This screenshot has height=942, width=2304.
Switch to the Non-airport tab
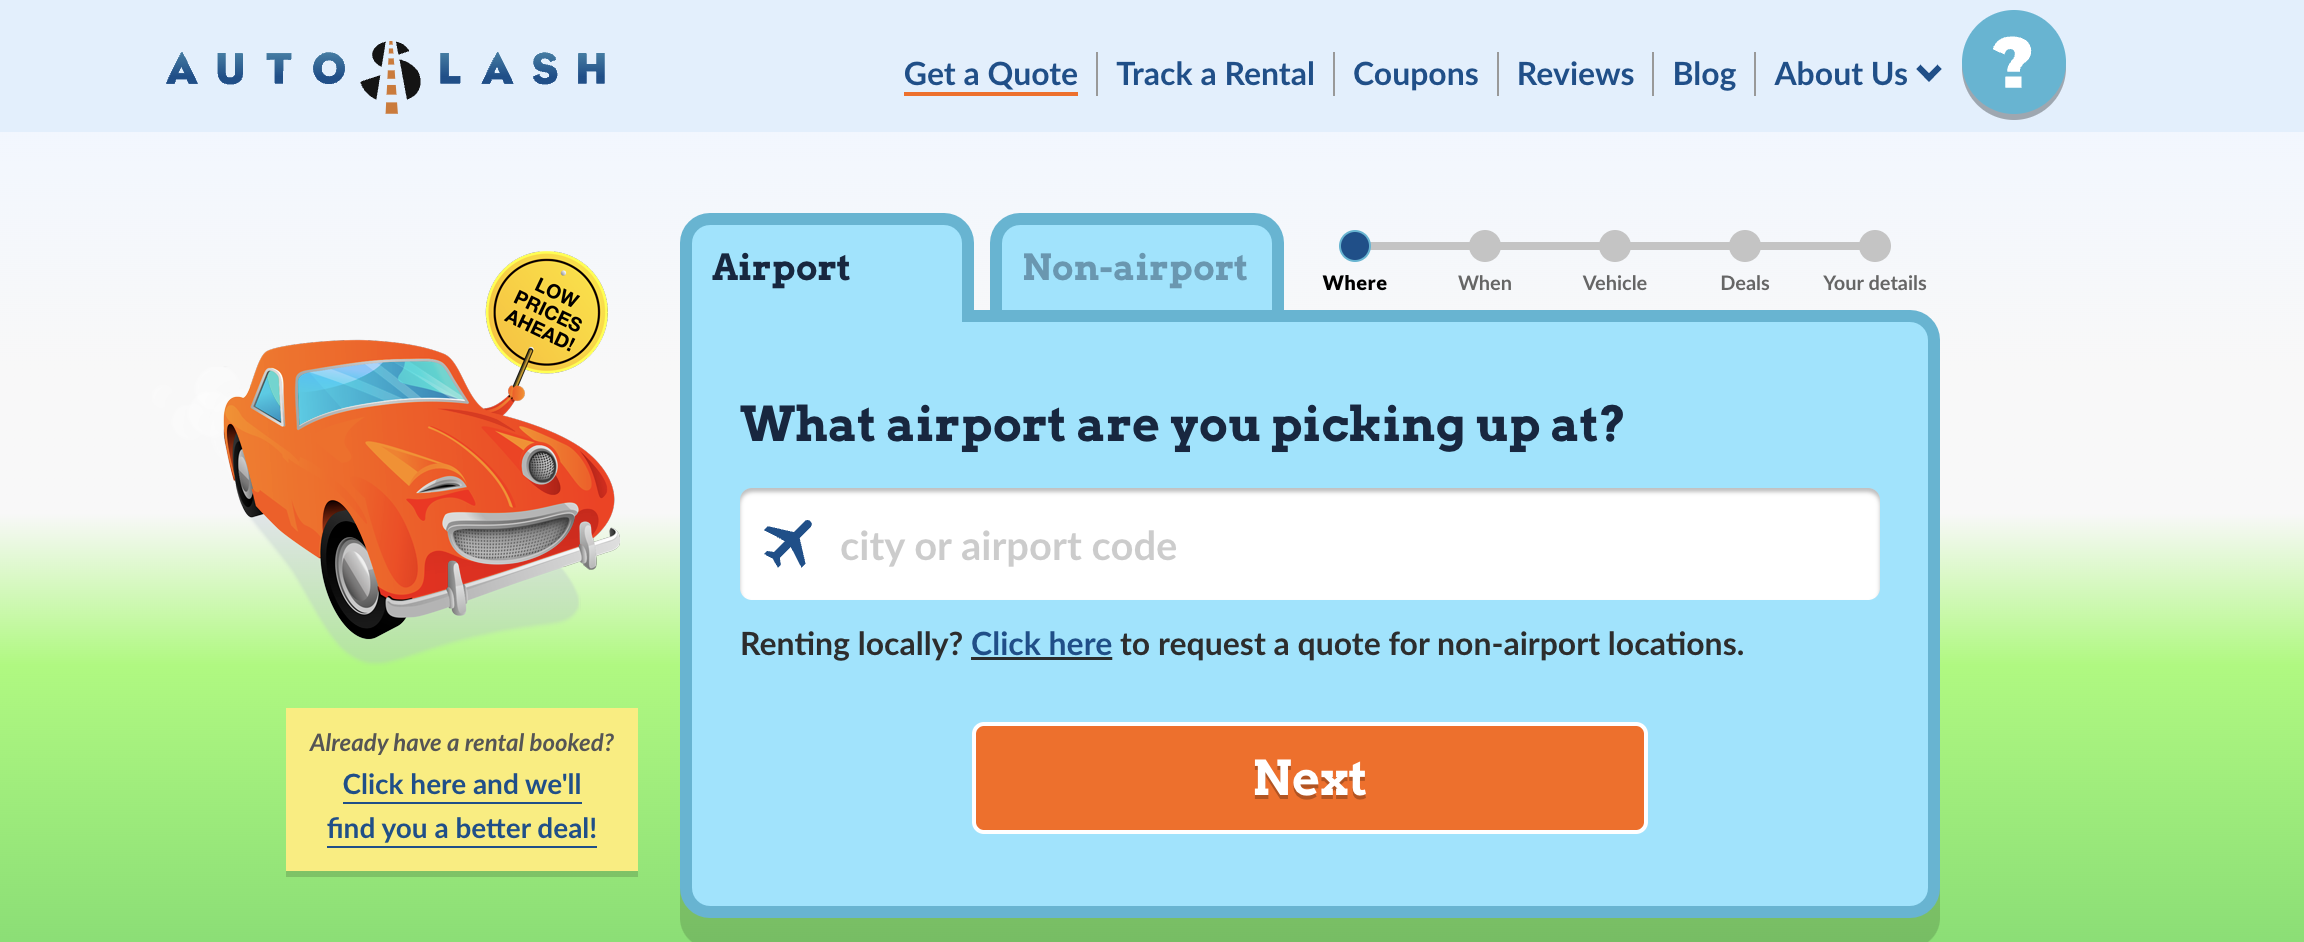tap(1136, 267)
